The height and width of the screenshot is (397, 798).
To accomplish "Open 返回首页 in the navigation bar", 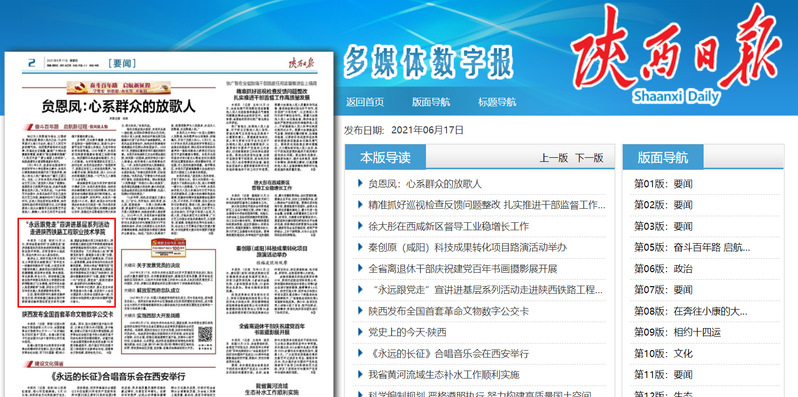I will pos(365,102).
